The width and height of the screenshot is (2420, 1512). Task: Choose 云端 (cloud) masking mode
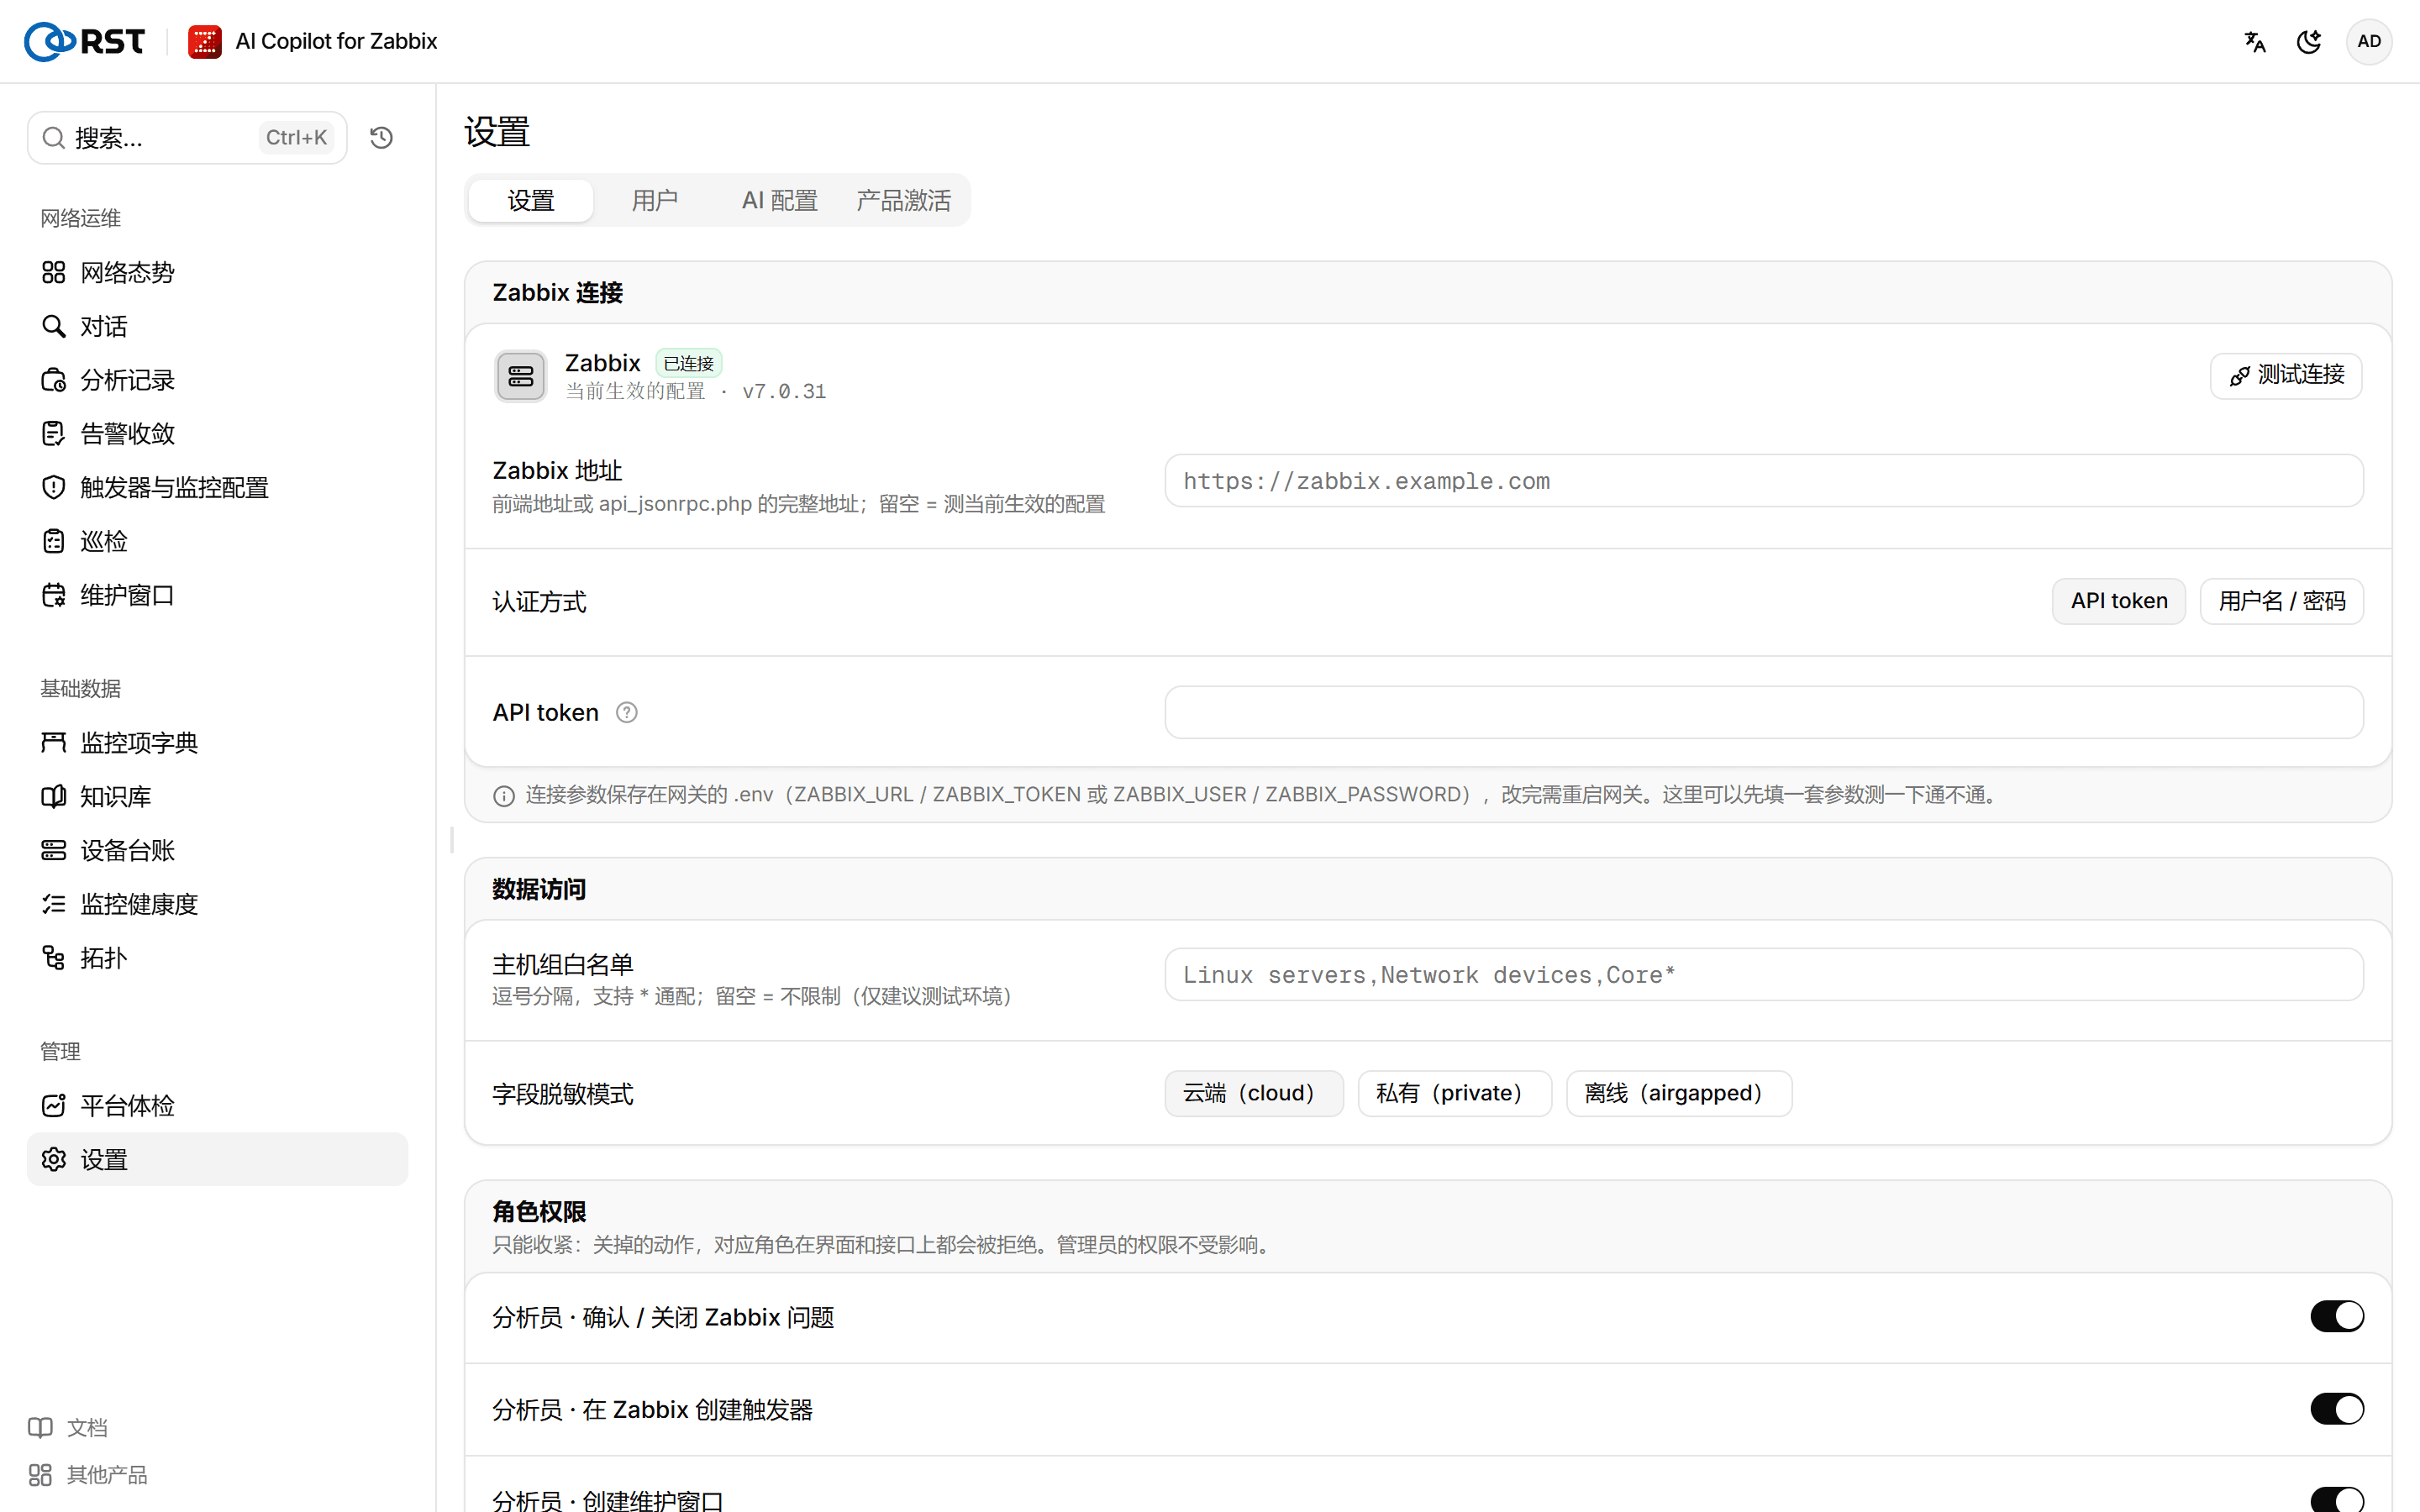click(x=1254, y=1093)
